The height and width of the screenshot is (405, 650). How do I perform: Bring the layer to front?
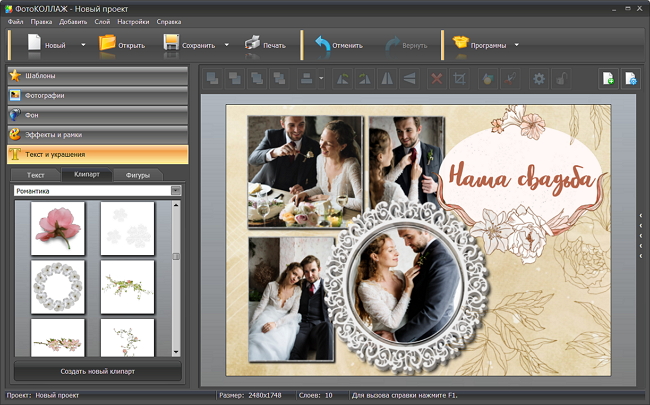click(212, 78)
